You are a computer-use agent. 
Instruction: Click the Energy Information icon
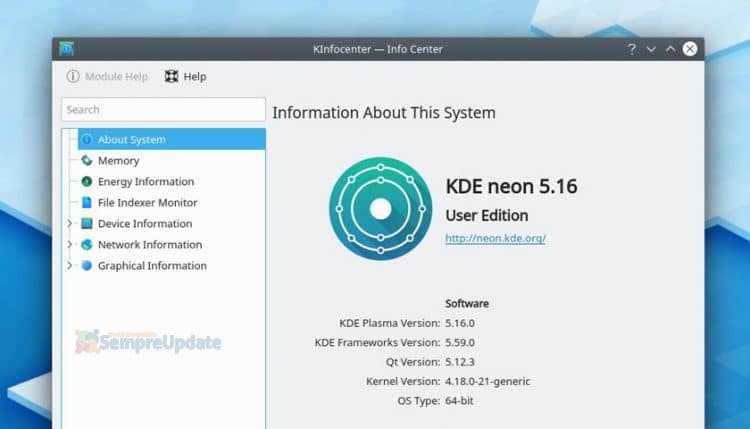(x=87, y=182)
